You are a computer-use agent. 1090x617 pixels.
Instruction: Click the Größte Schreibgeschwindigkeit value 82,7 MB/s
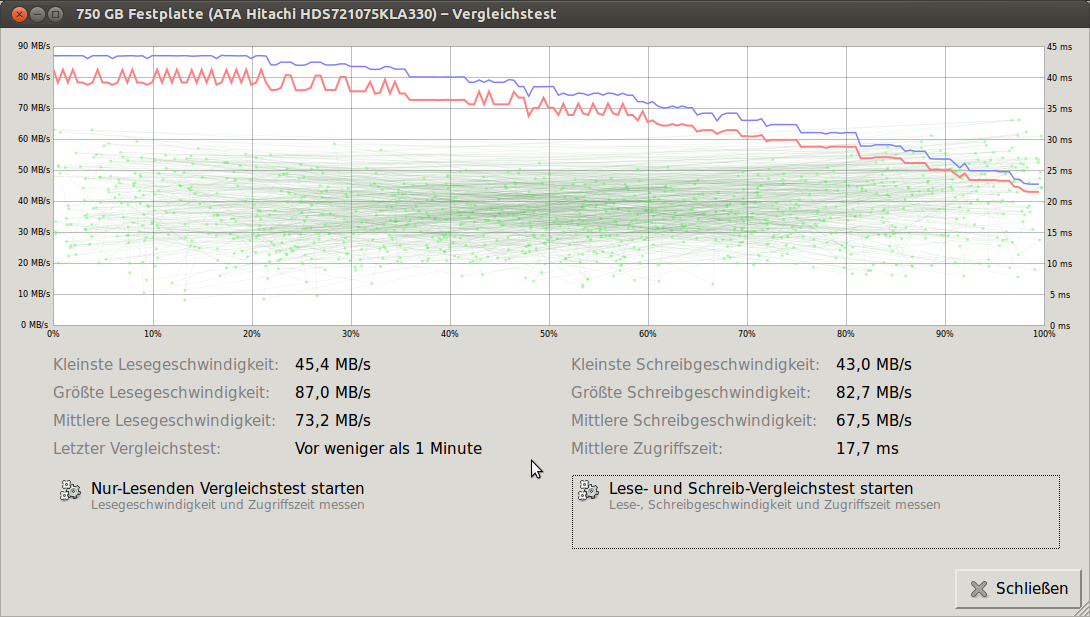coord(873,392)
